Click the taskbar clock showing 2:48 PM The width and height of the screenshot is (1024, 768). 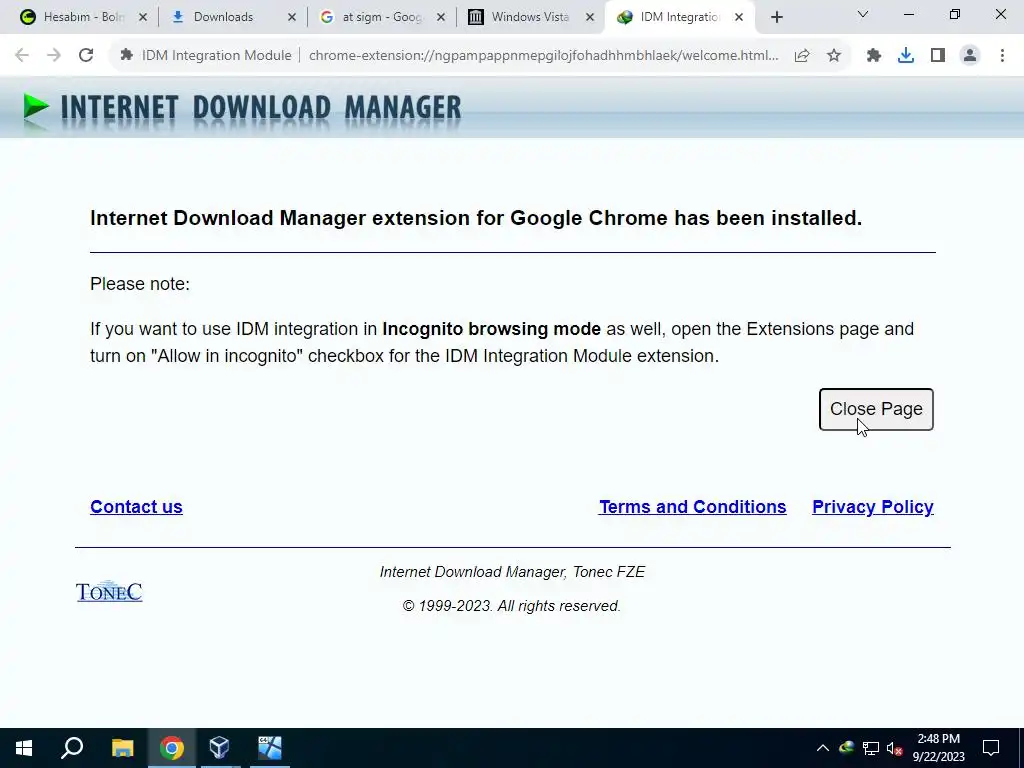[938, 748]
